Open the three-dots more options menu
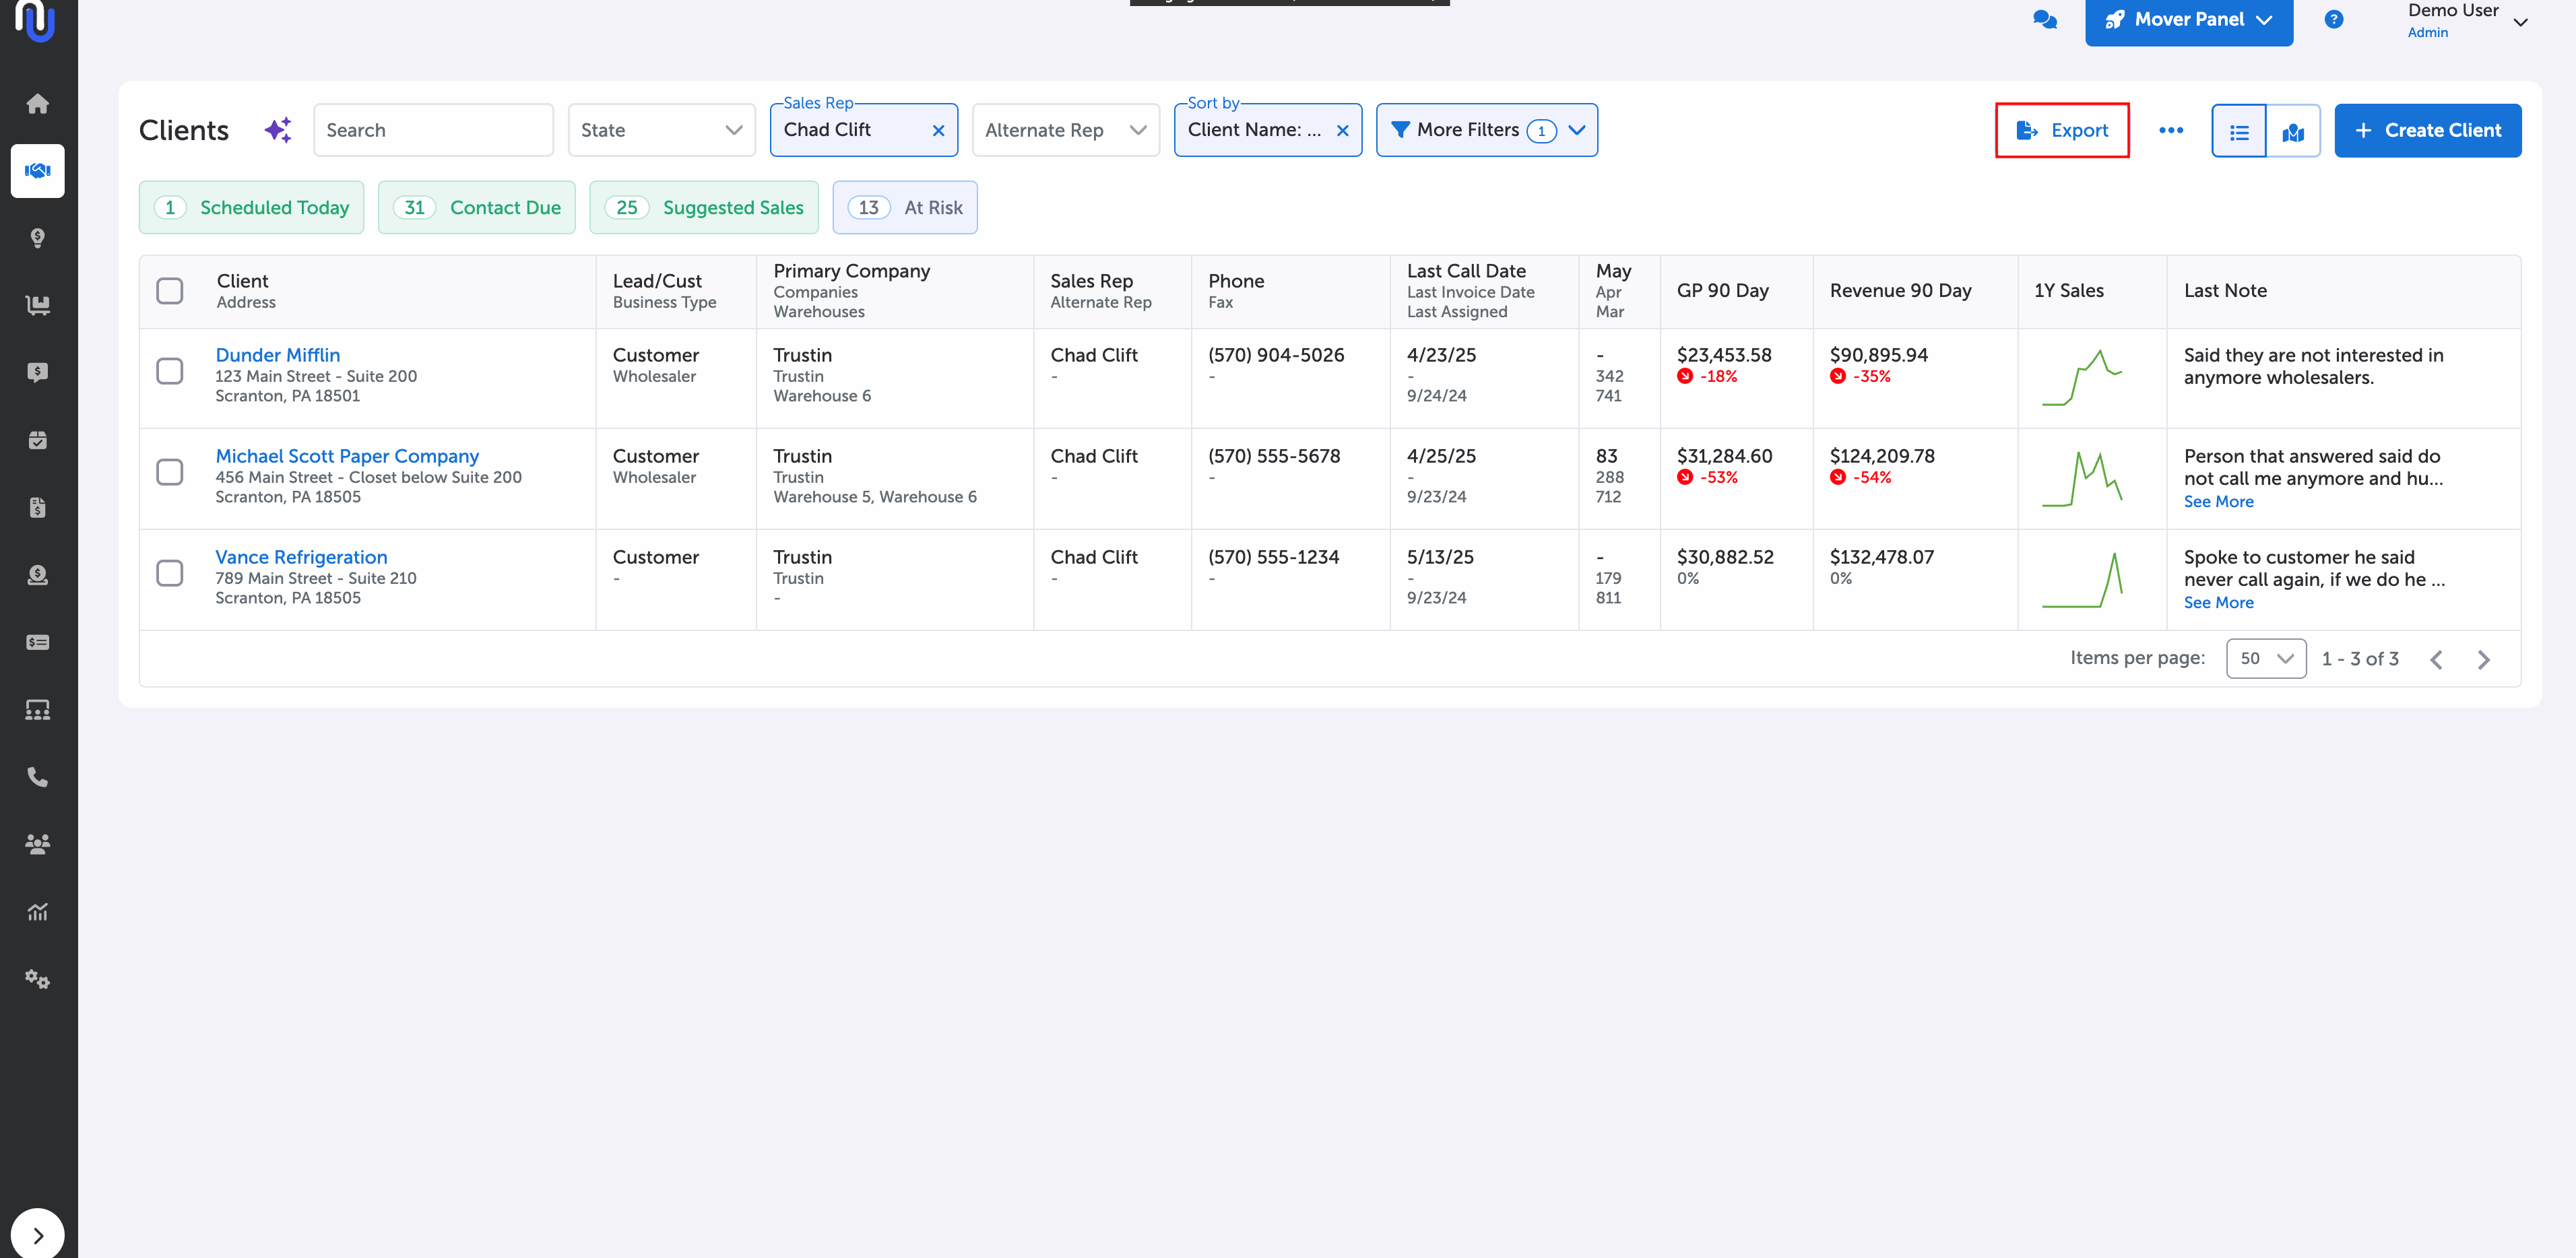Viewport: 2576px width, 1258px height. (x=2170, y=130)
